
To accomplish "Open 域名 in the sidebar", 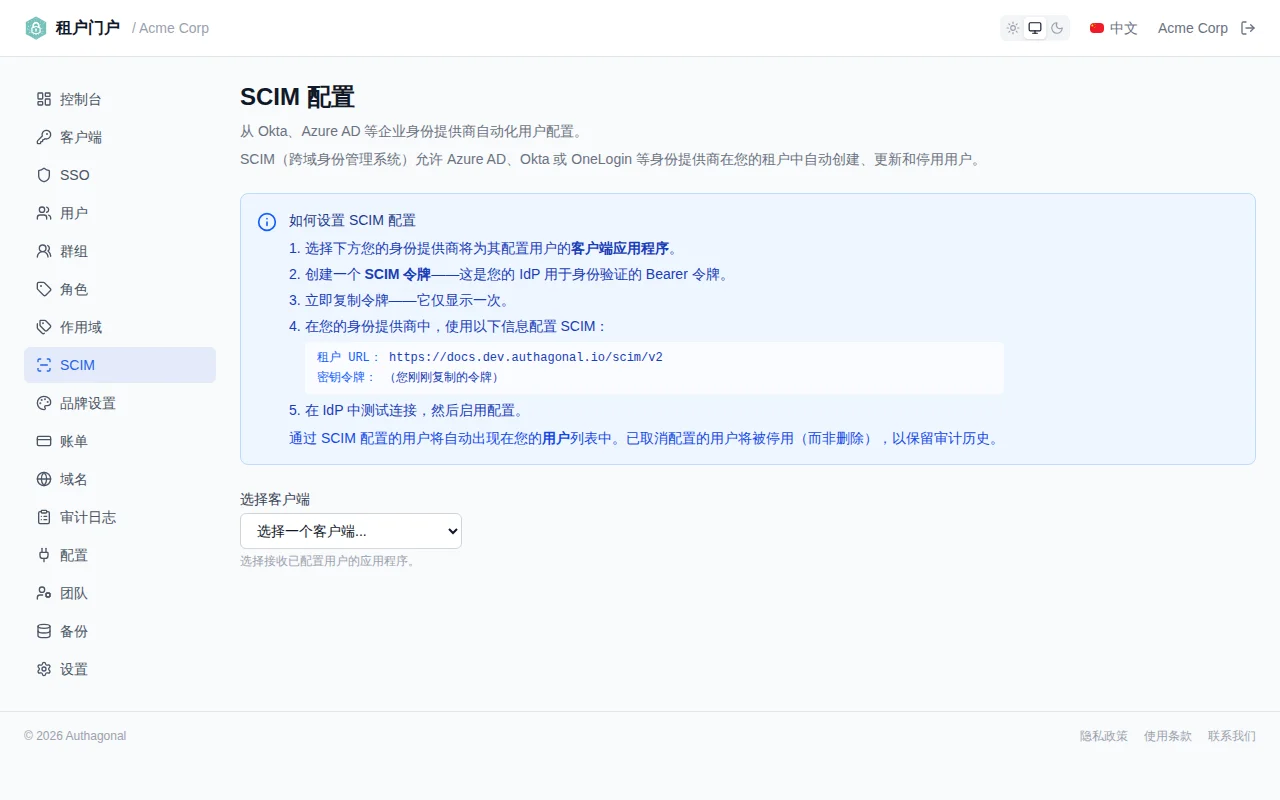I will (x=120, y=479).
